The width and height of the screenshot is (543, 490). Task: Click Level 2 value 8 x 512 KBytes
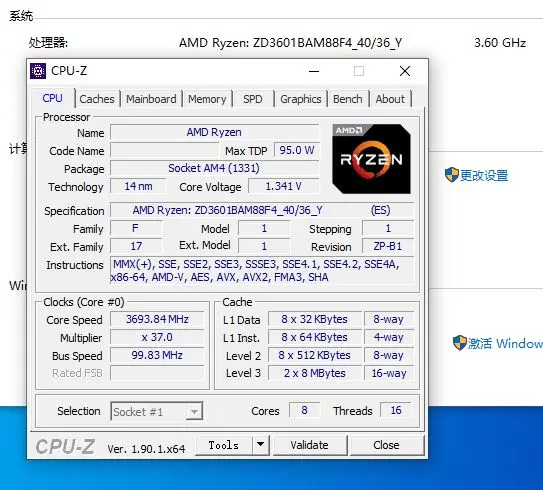pos(314,355)
